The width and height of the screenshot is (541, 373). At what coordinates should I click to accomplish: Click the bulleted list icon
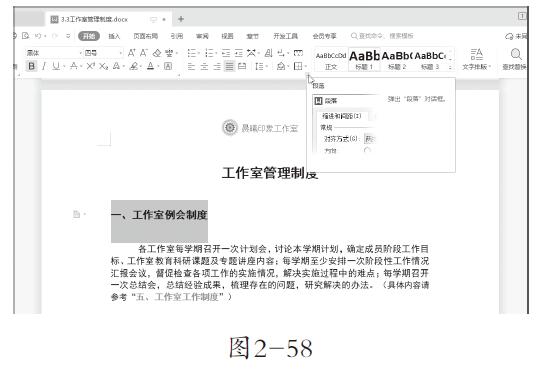(x=191, y=53)
